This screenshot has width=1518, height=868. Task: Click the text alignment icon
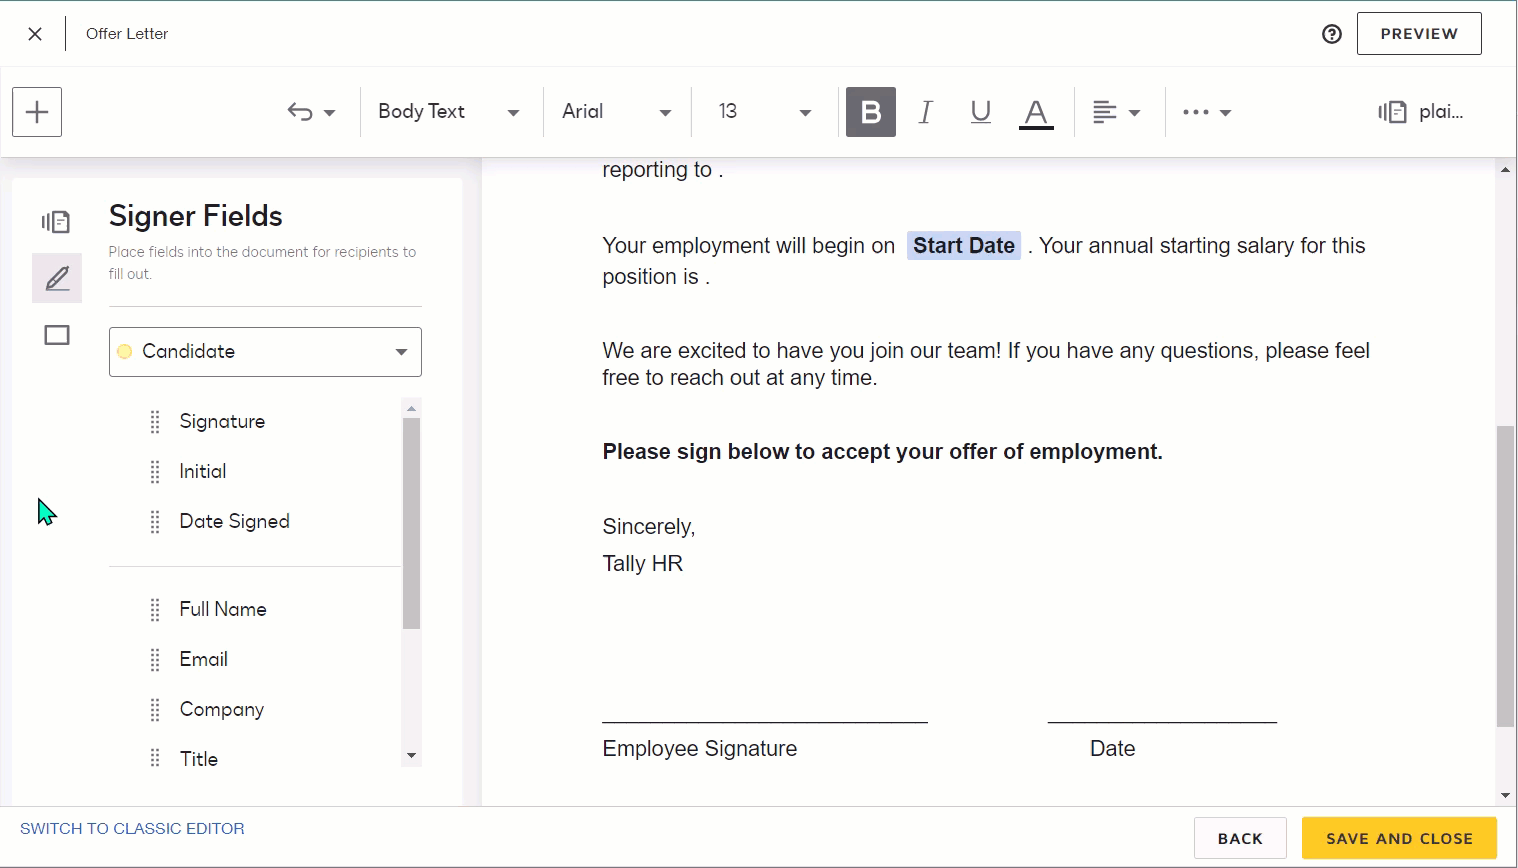1105,112
